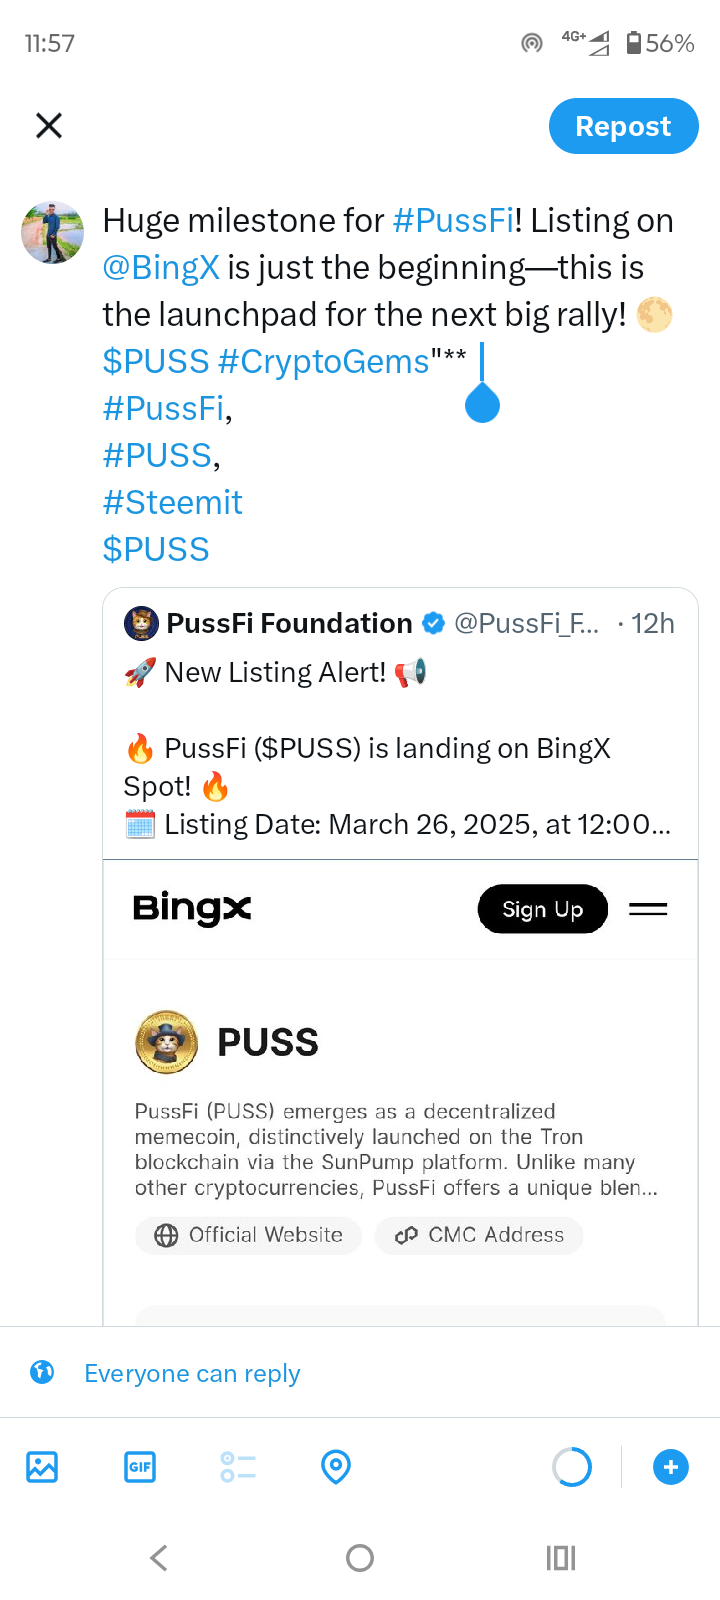
Task: Close the quote post composer
Action: tap(49, 126)
